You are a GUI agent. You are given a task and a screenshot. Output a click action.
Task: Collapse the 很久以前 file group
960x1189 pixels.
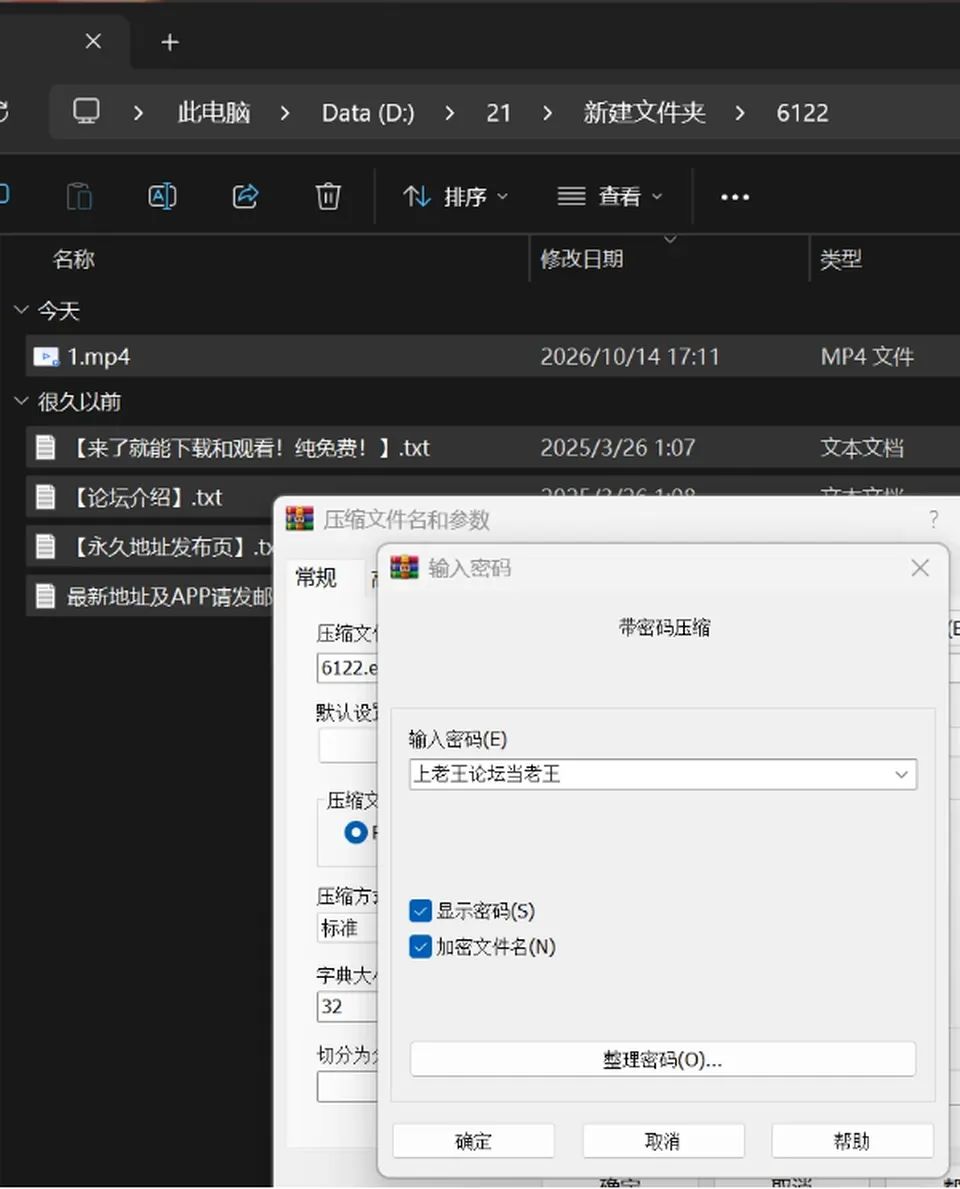tap(21, 401)
